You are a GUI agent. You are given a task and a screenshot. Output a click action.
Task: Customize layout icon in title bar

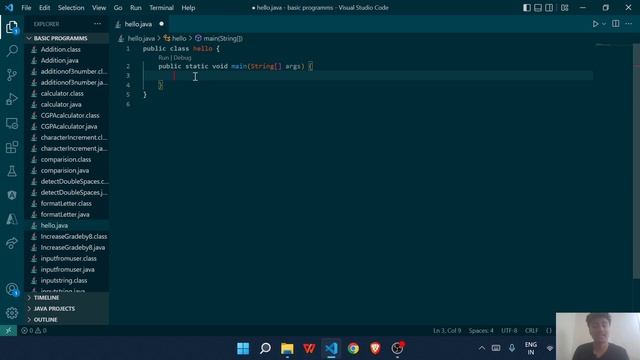point(564,8)
